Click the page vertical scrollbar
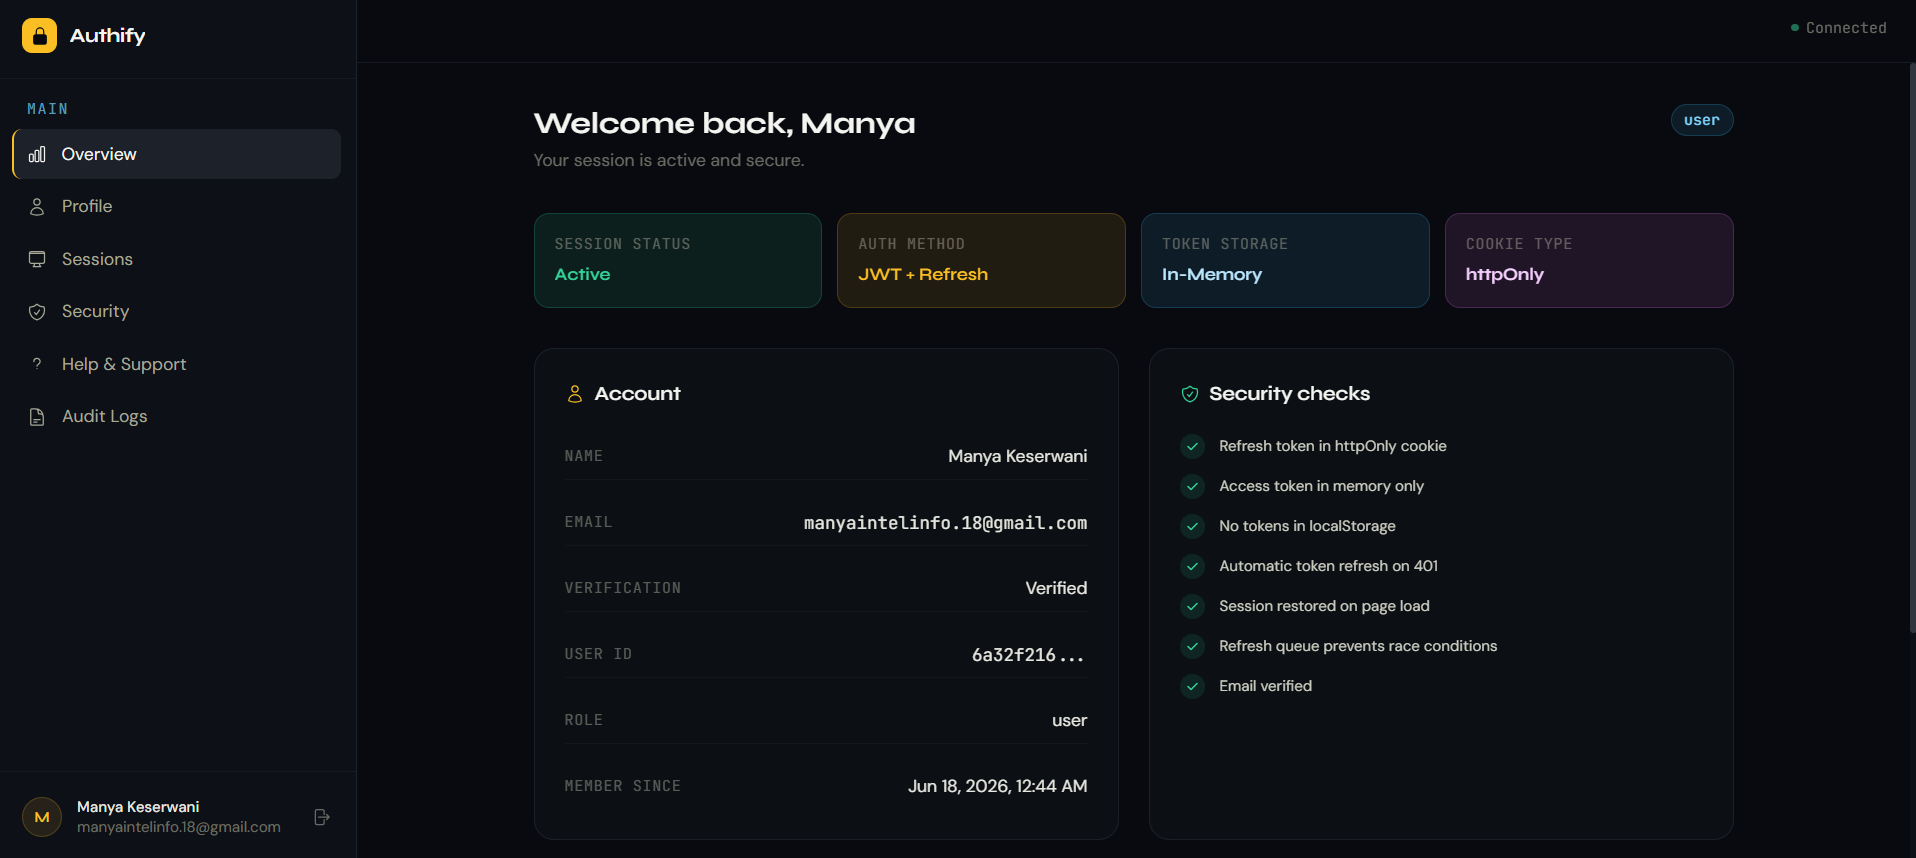 1912,347
